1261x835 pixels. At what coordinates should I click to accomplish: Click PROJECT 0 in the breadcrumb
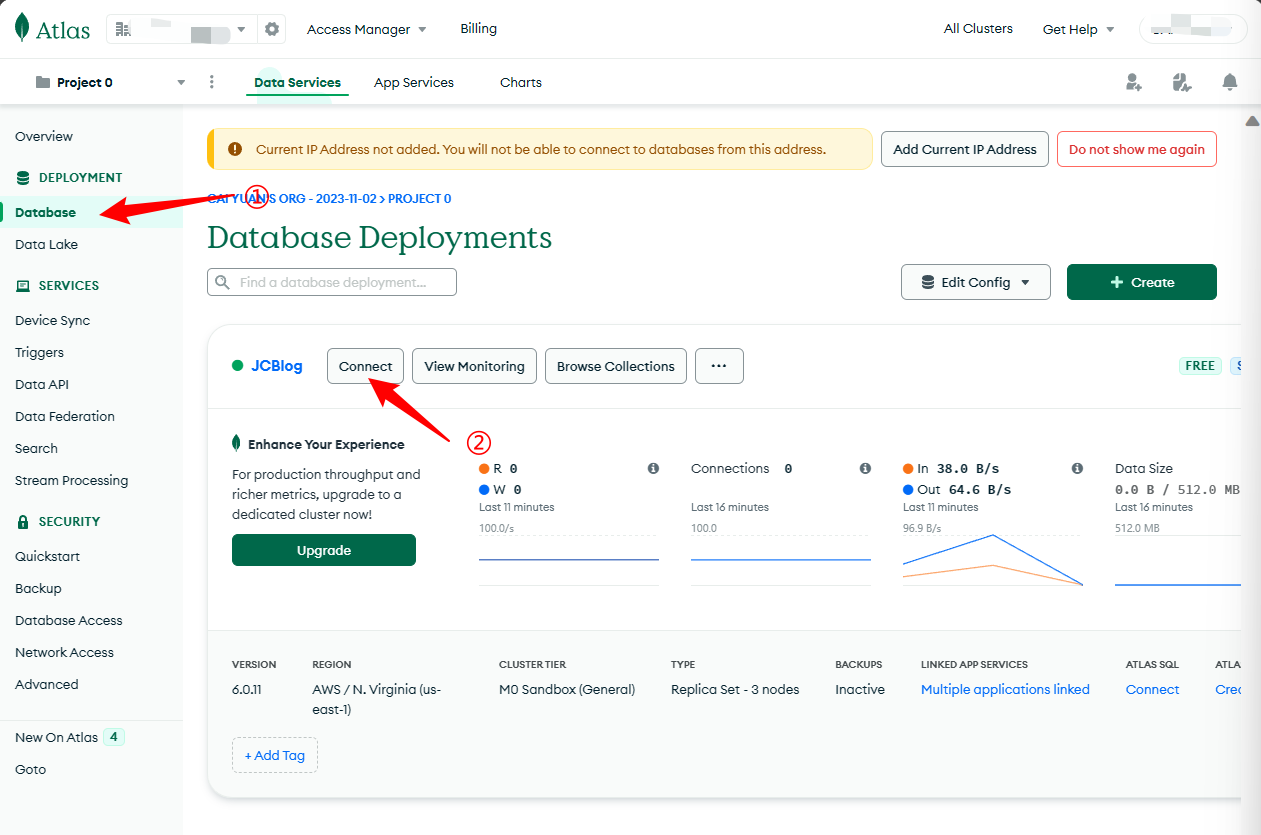[420, 199]
